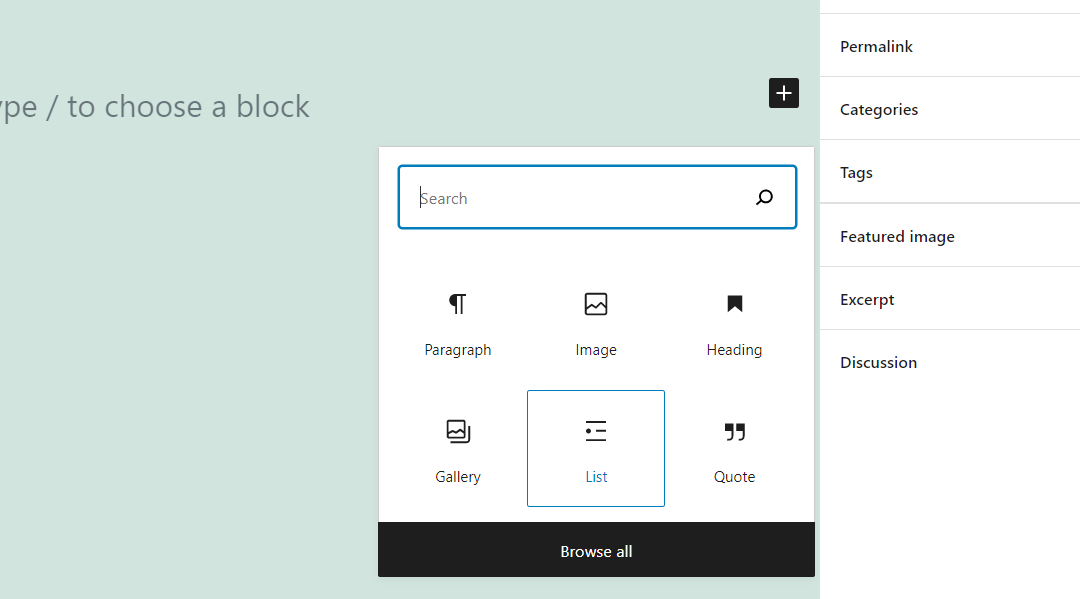The width and height of the screenshot is (1080, 599).
Task: Click the Quote text label
Action: [734, 477]
